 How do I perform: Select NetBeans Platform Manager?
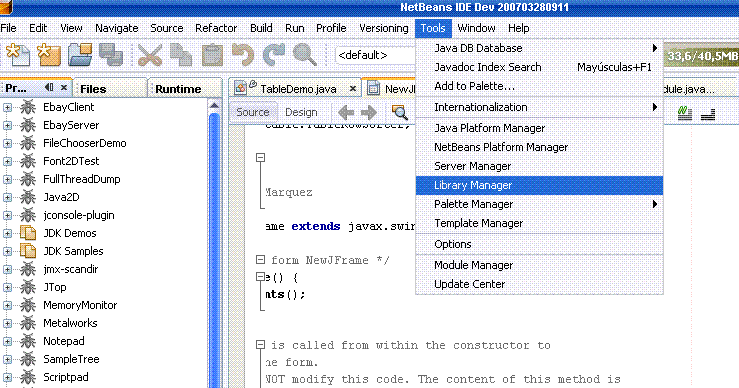click(539, 147)
